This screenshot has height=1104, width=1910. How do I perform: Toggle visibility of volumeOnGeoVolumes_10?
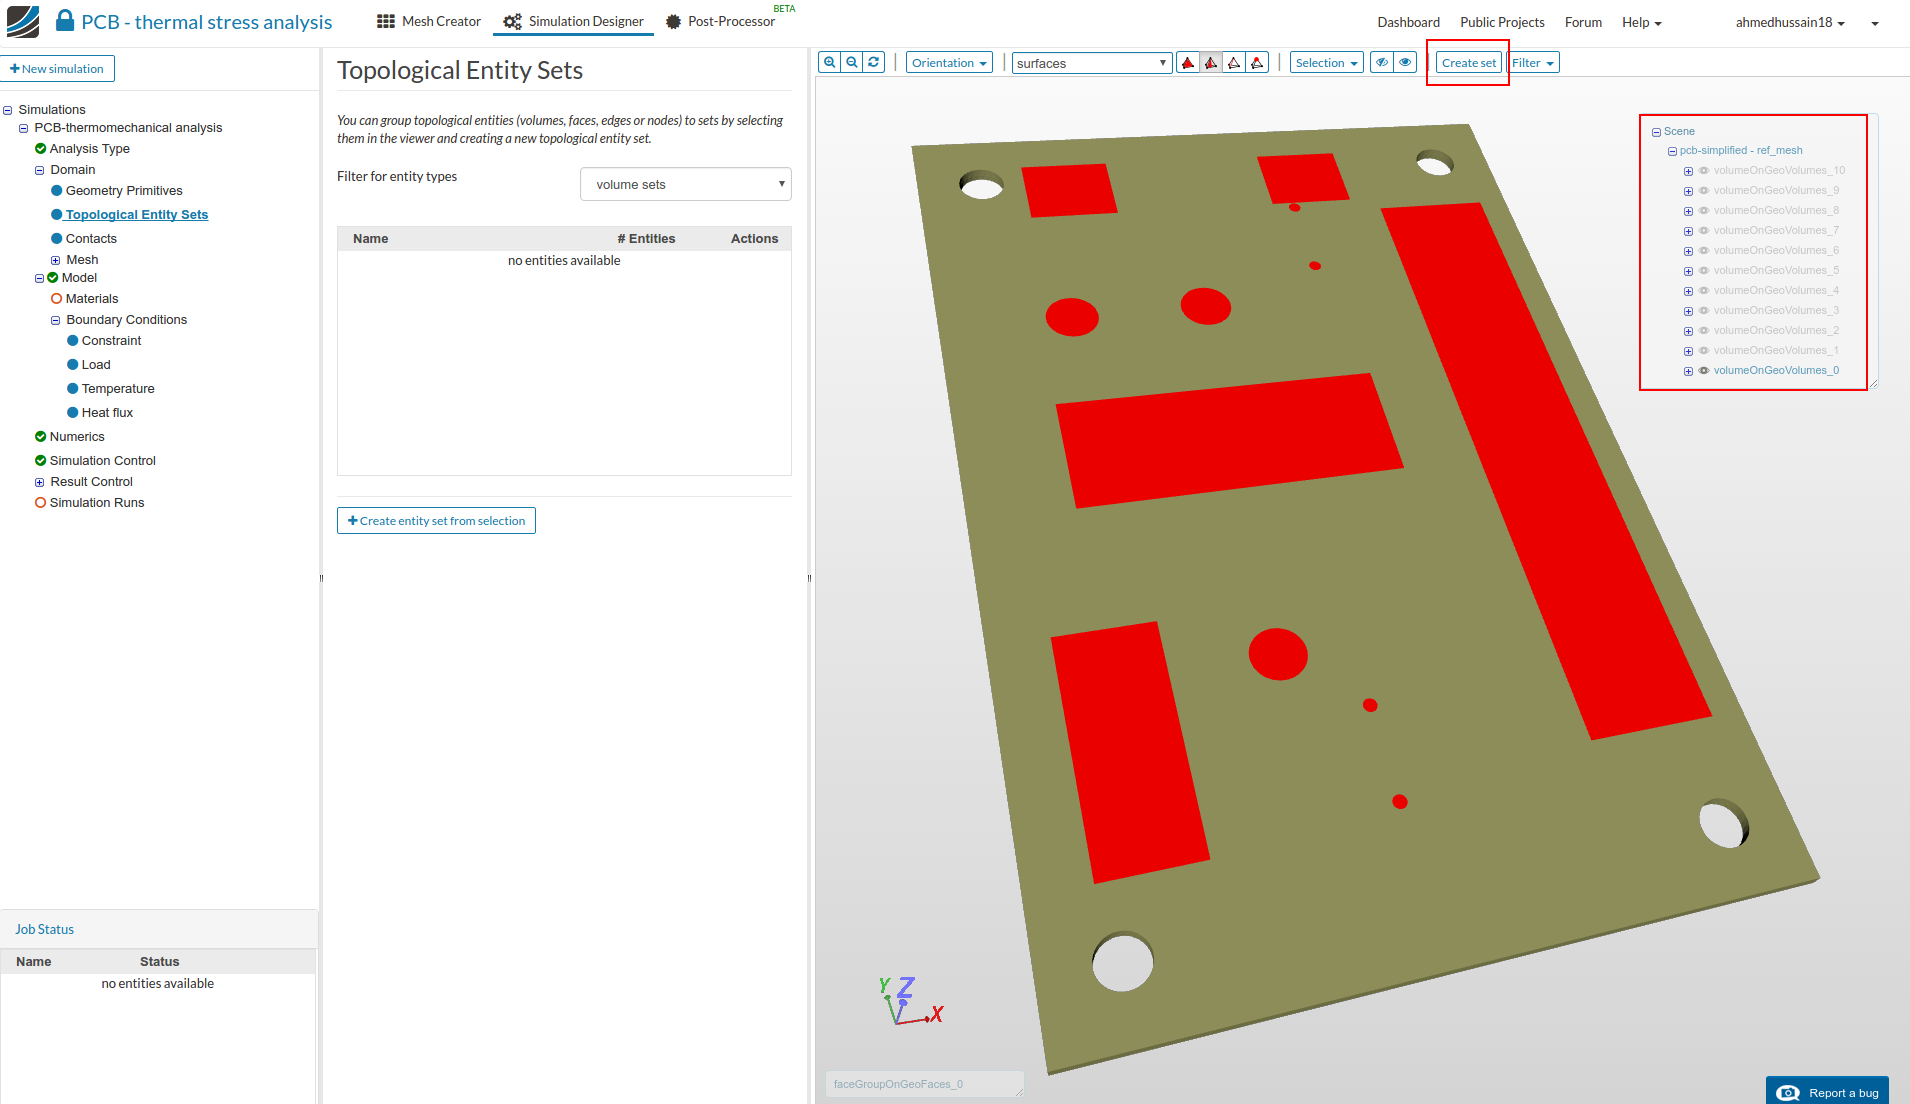(x=1704, y=171)
